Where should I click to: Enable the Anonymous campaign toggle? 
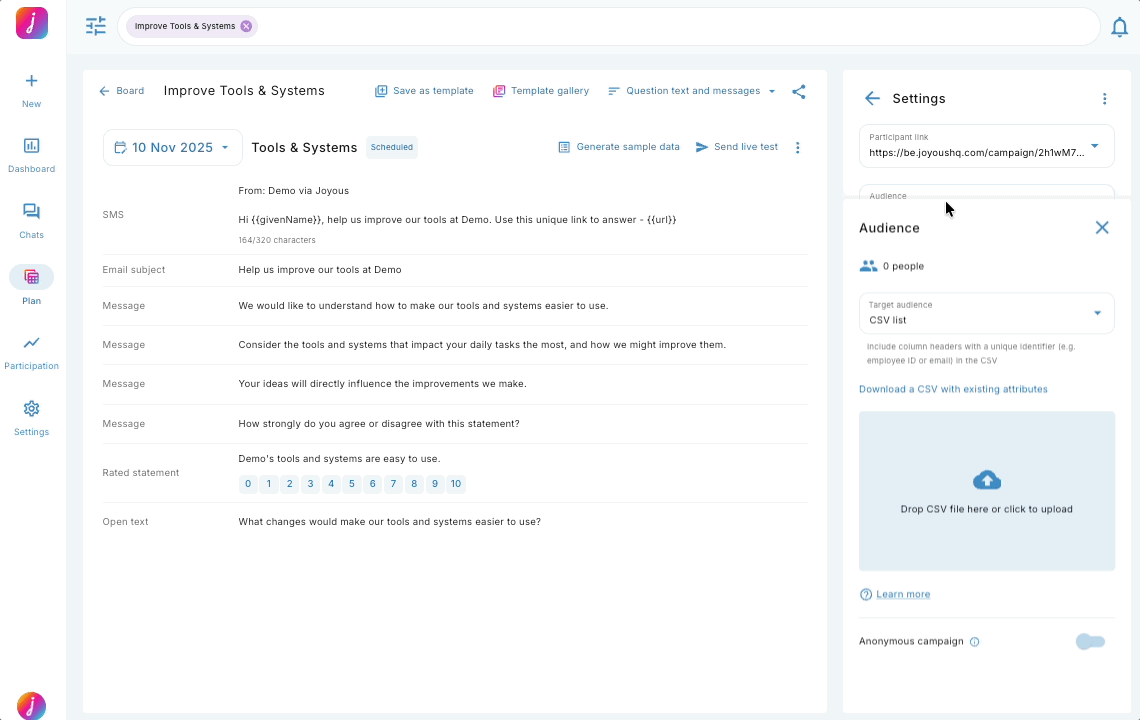click(x=1090, y=641)
